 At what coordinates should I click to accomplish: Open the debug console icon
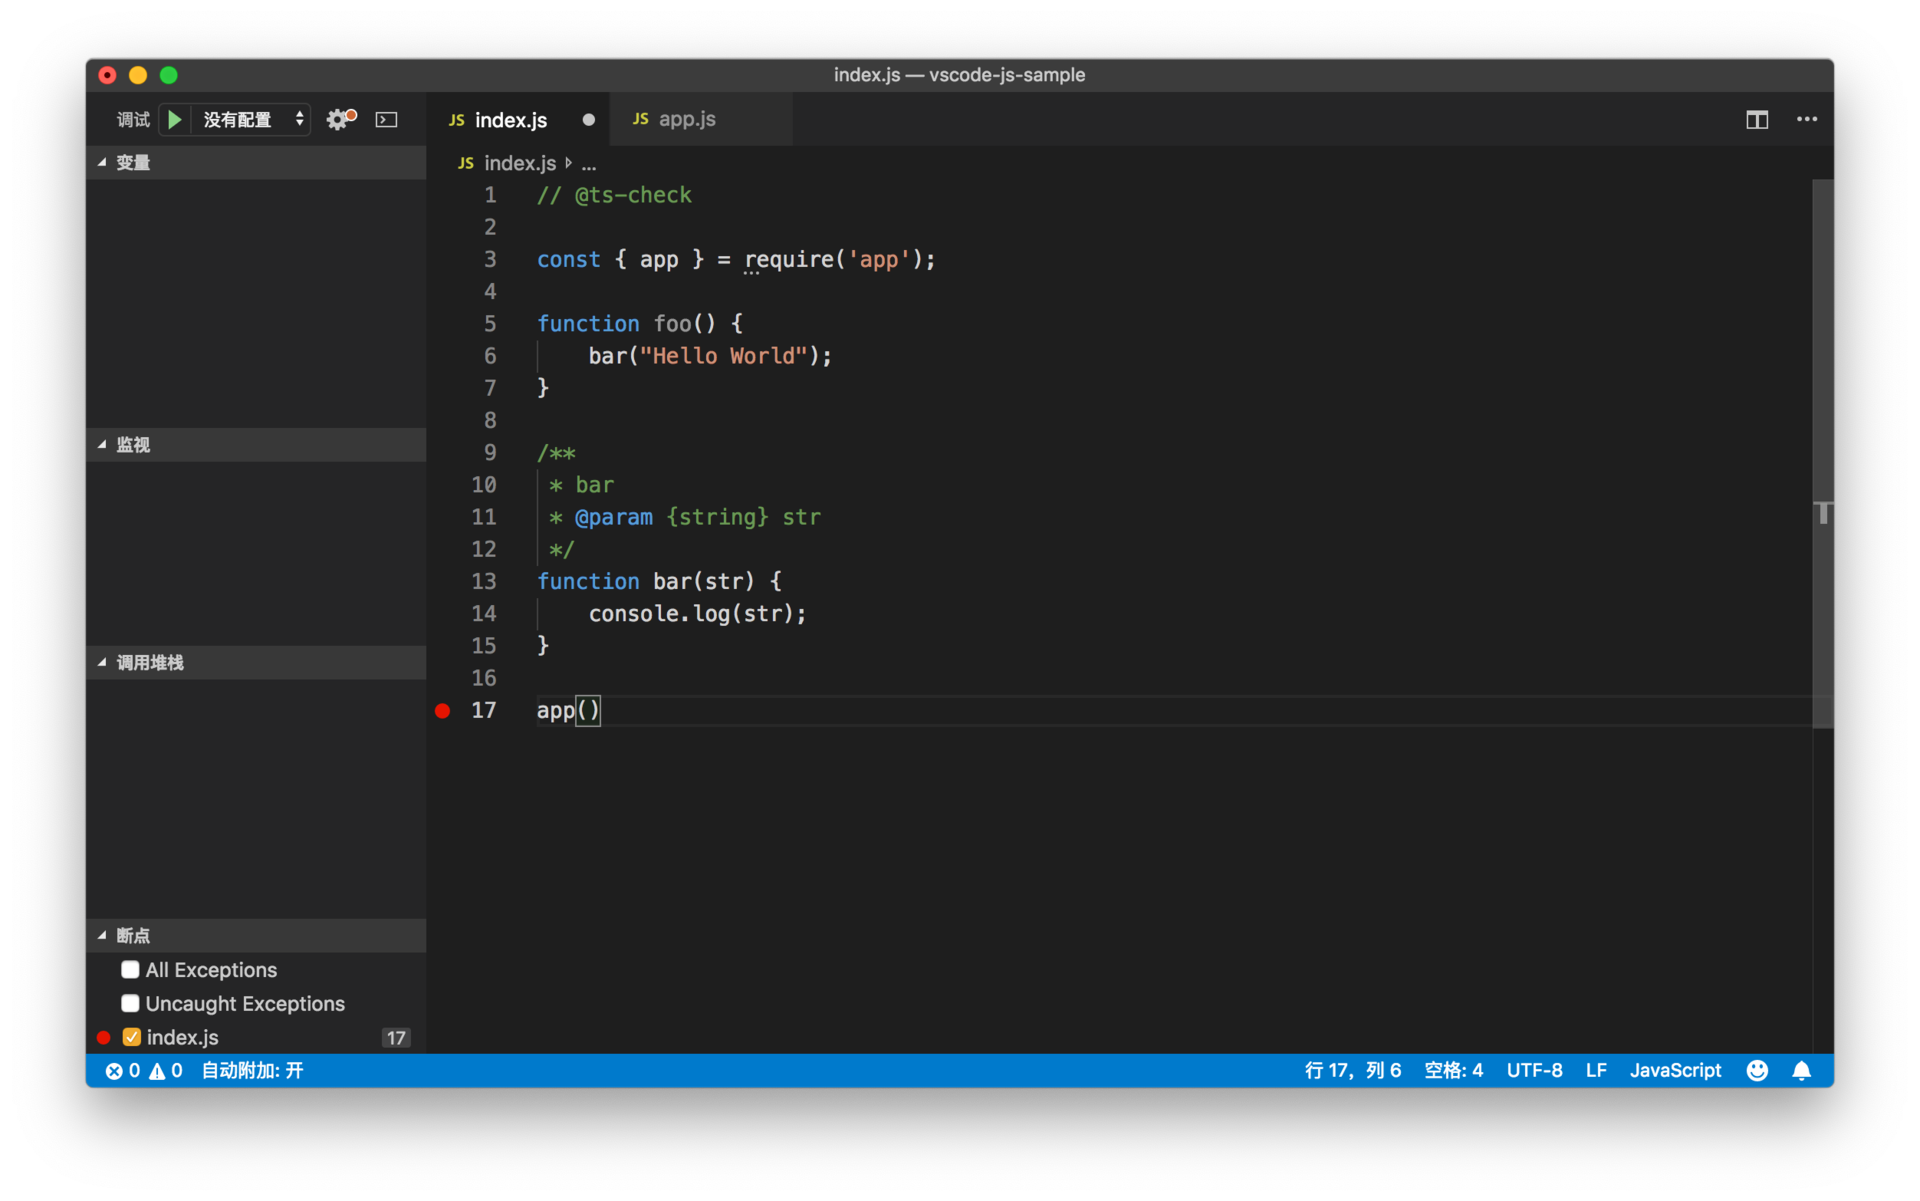[386, 120]
